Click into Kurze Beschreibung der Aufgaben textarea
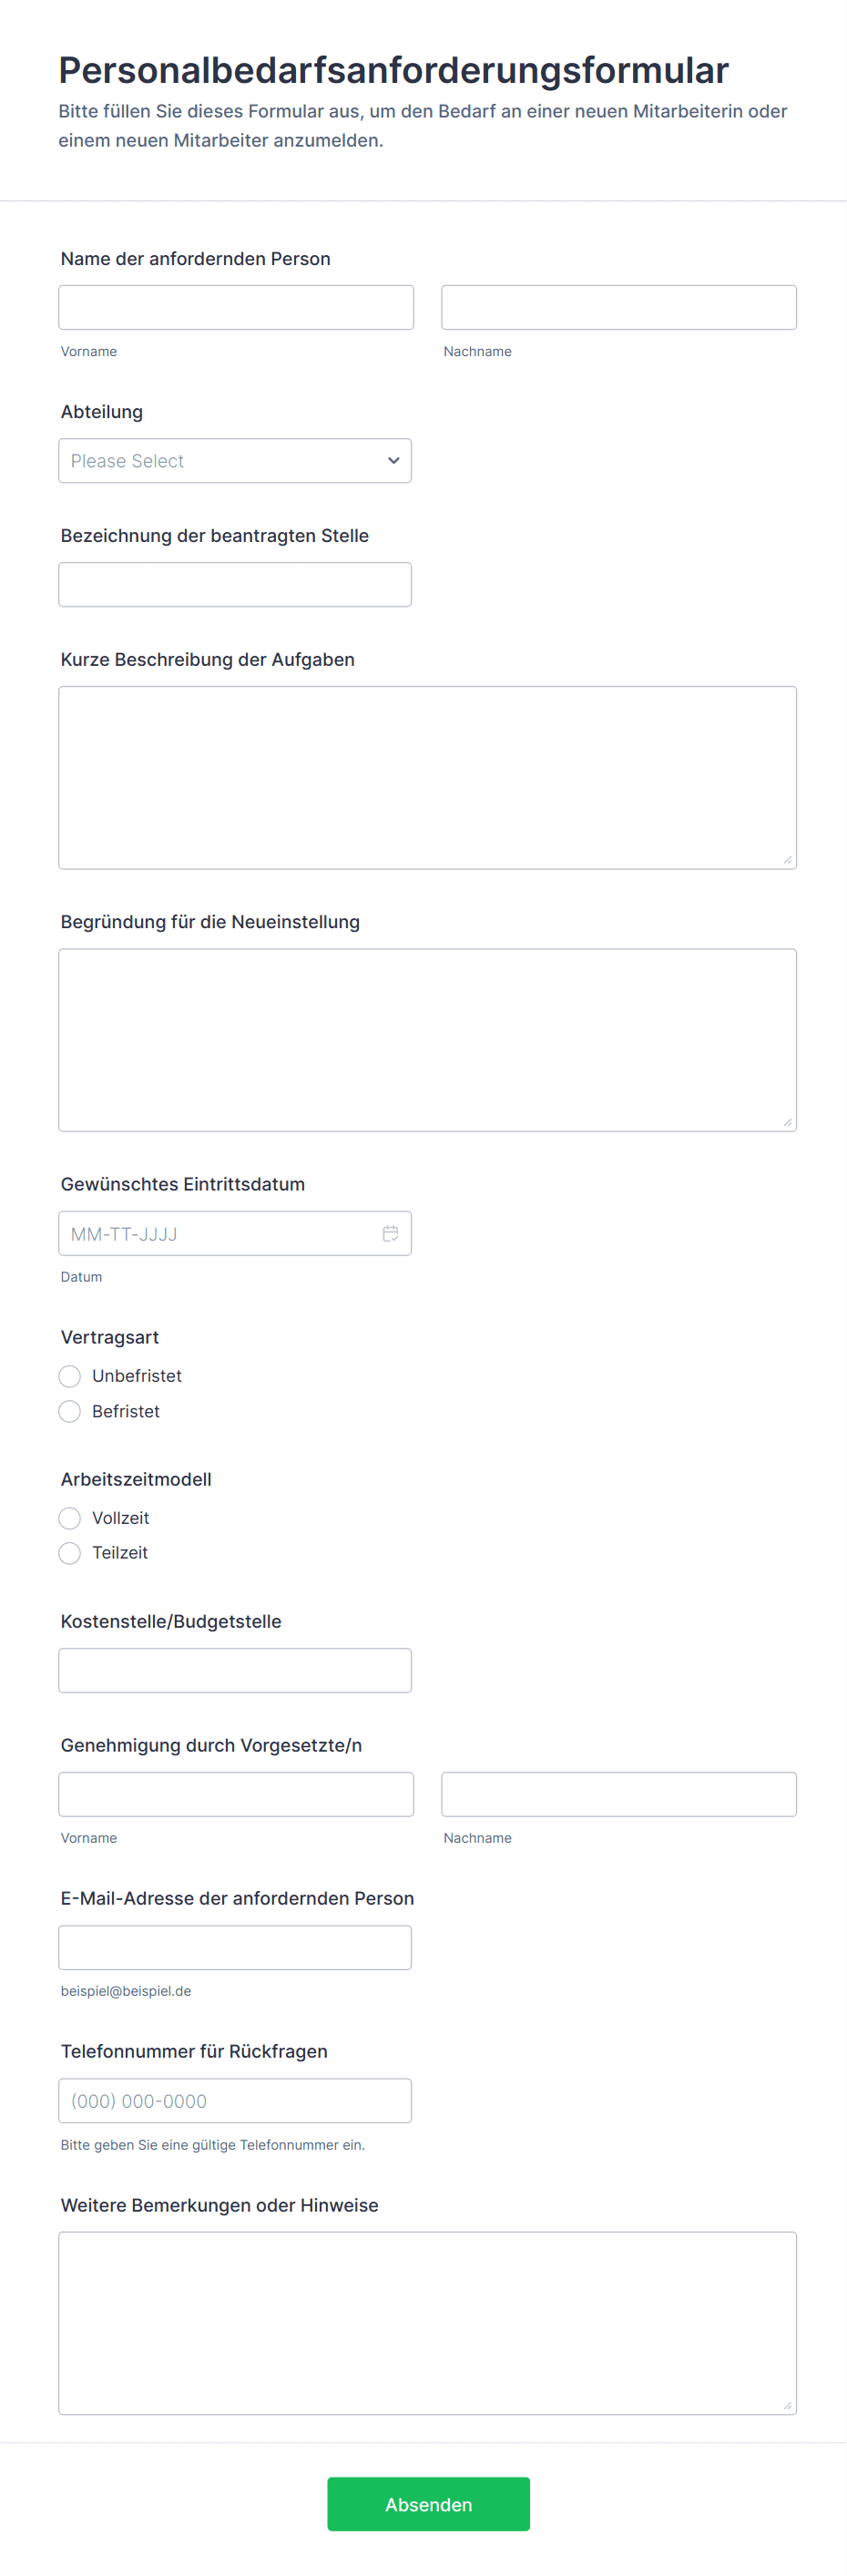Viewport: 847px width, 2576px height. (x=427, y=777)
